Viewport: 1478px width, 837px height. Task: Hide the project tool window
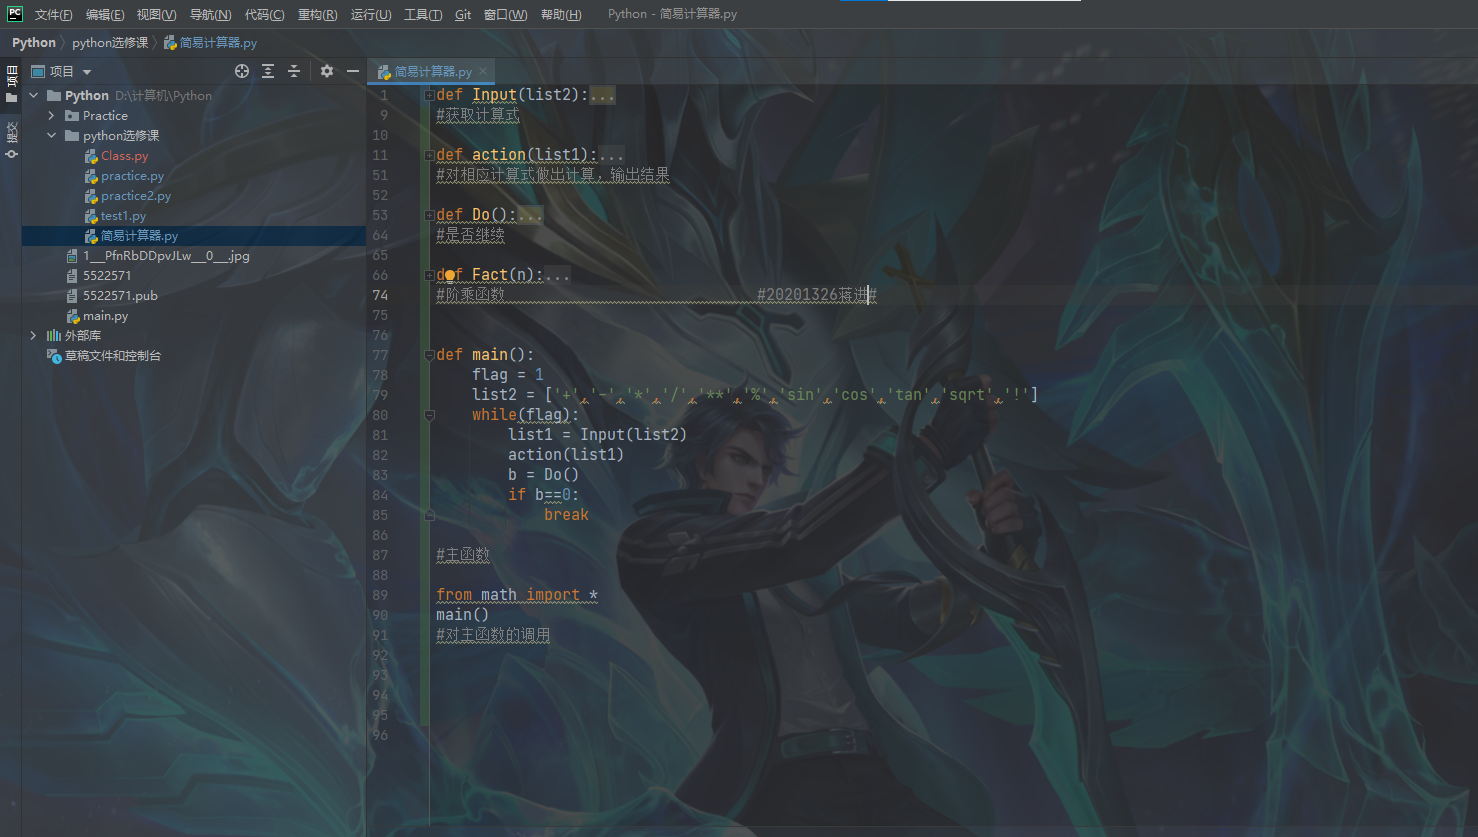tap(353, 71)
